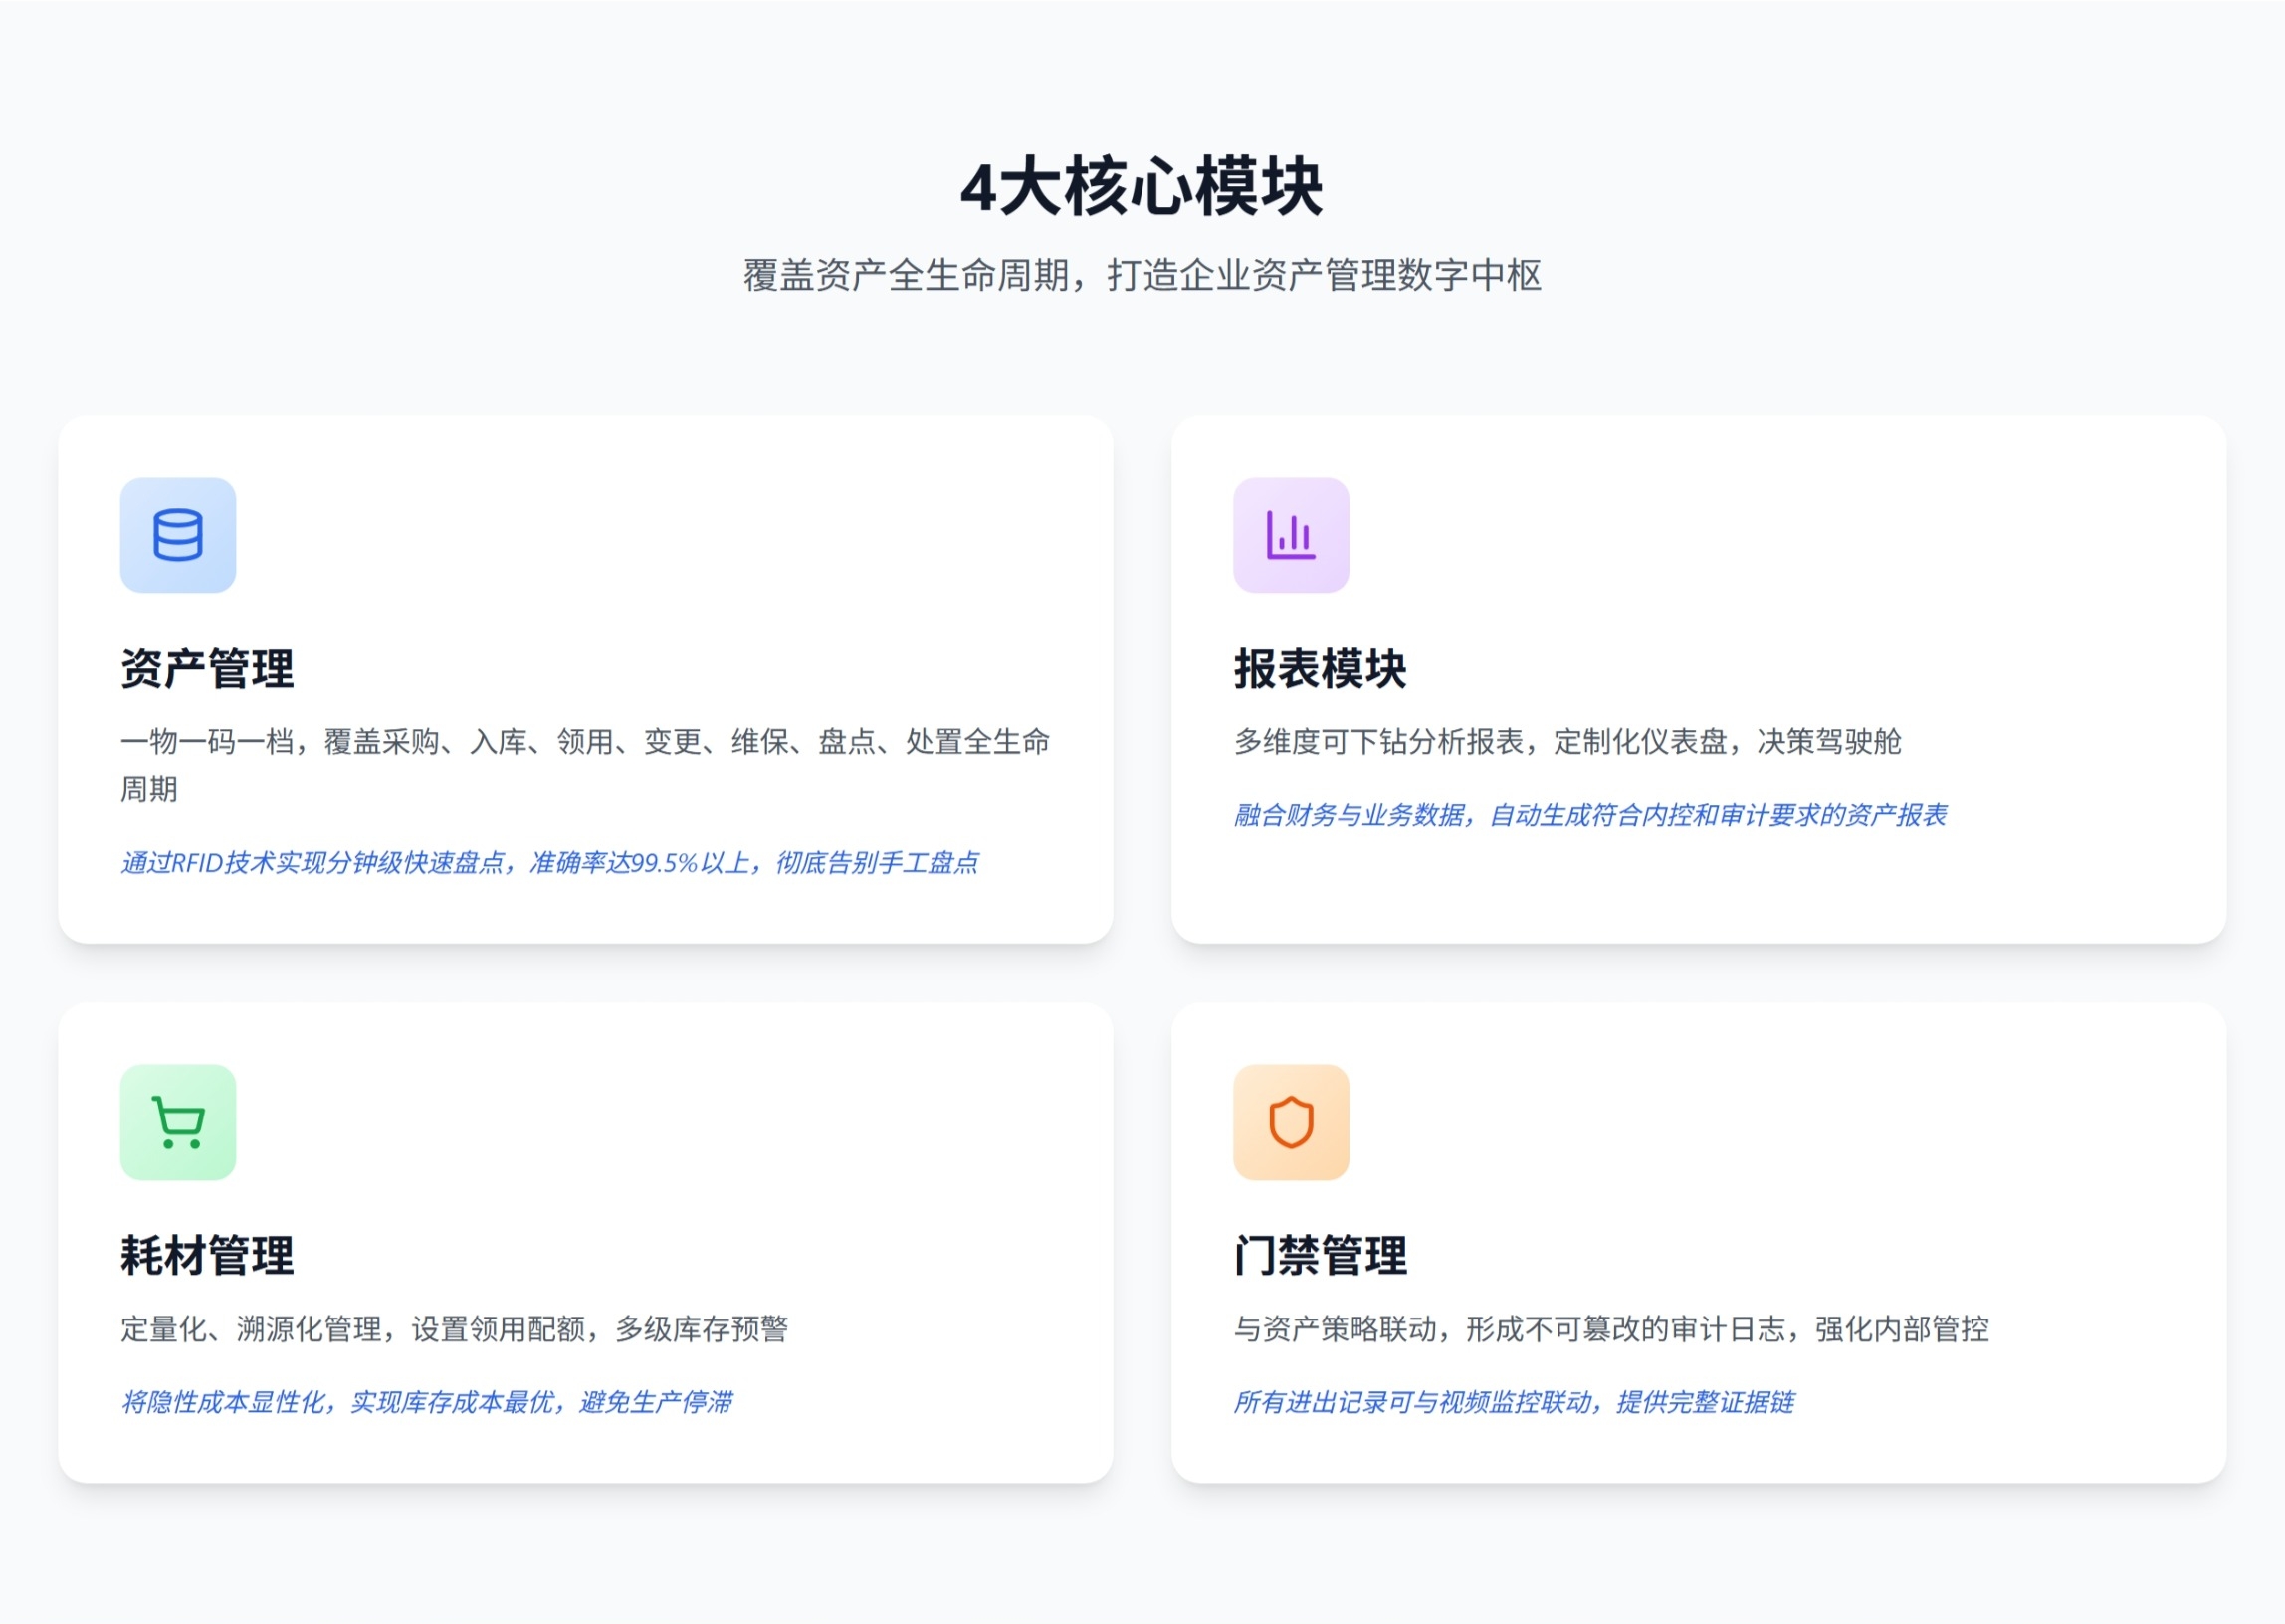
Task: Click the blue database icon
Action: (178, 535)
